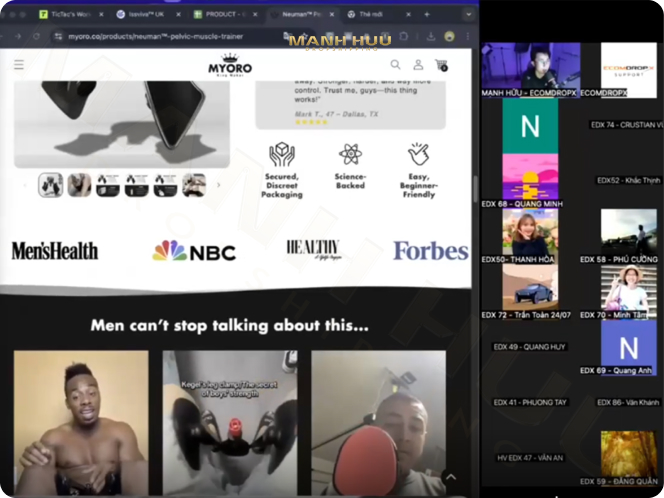Click the Men's Health logo
The width and height of the screenshot is (664, 498).
(55, 251)
